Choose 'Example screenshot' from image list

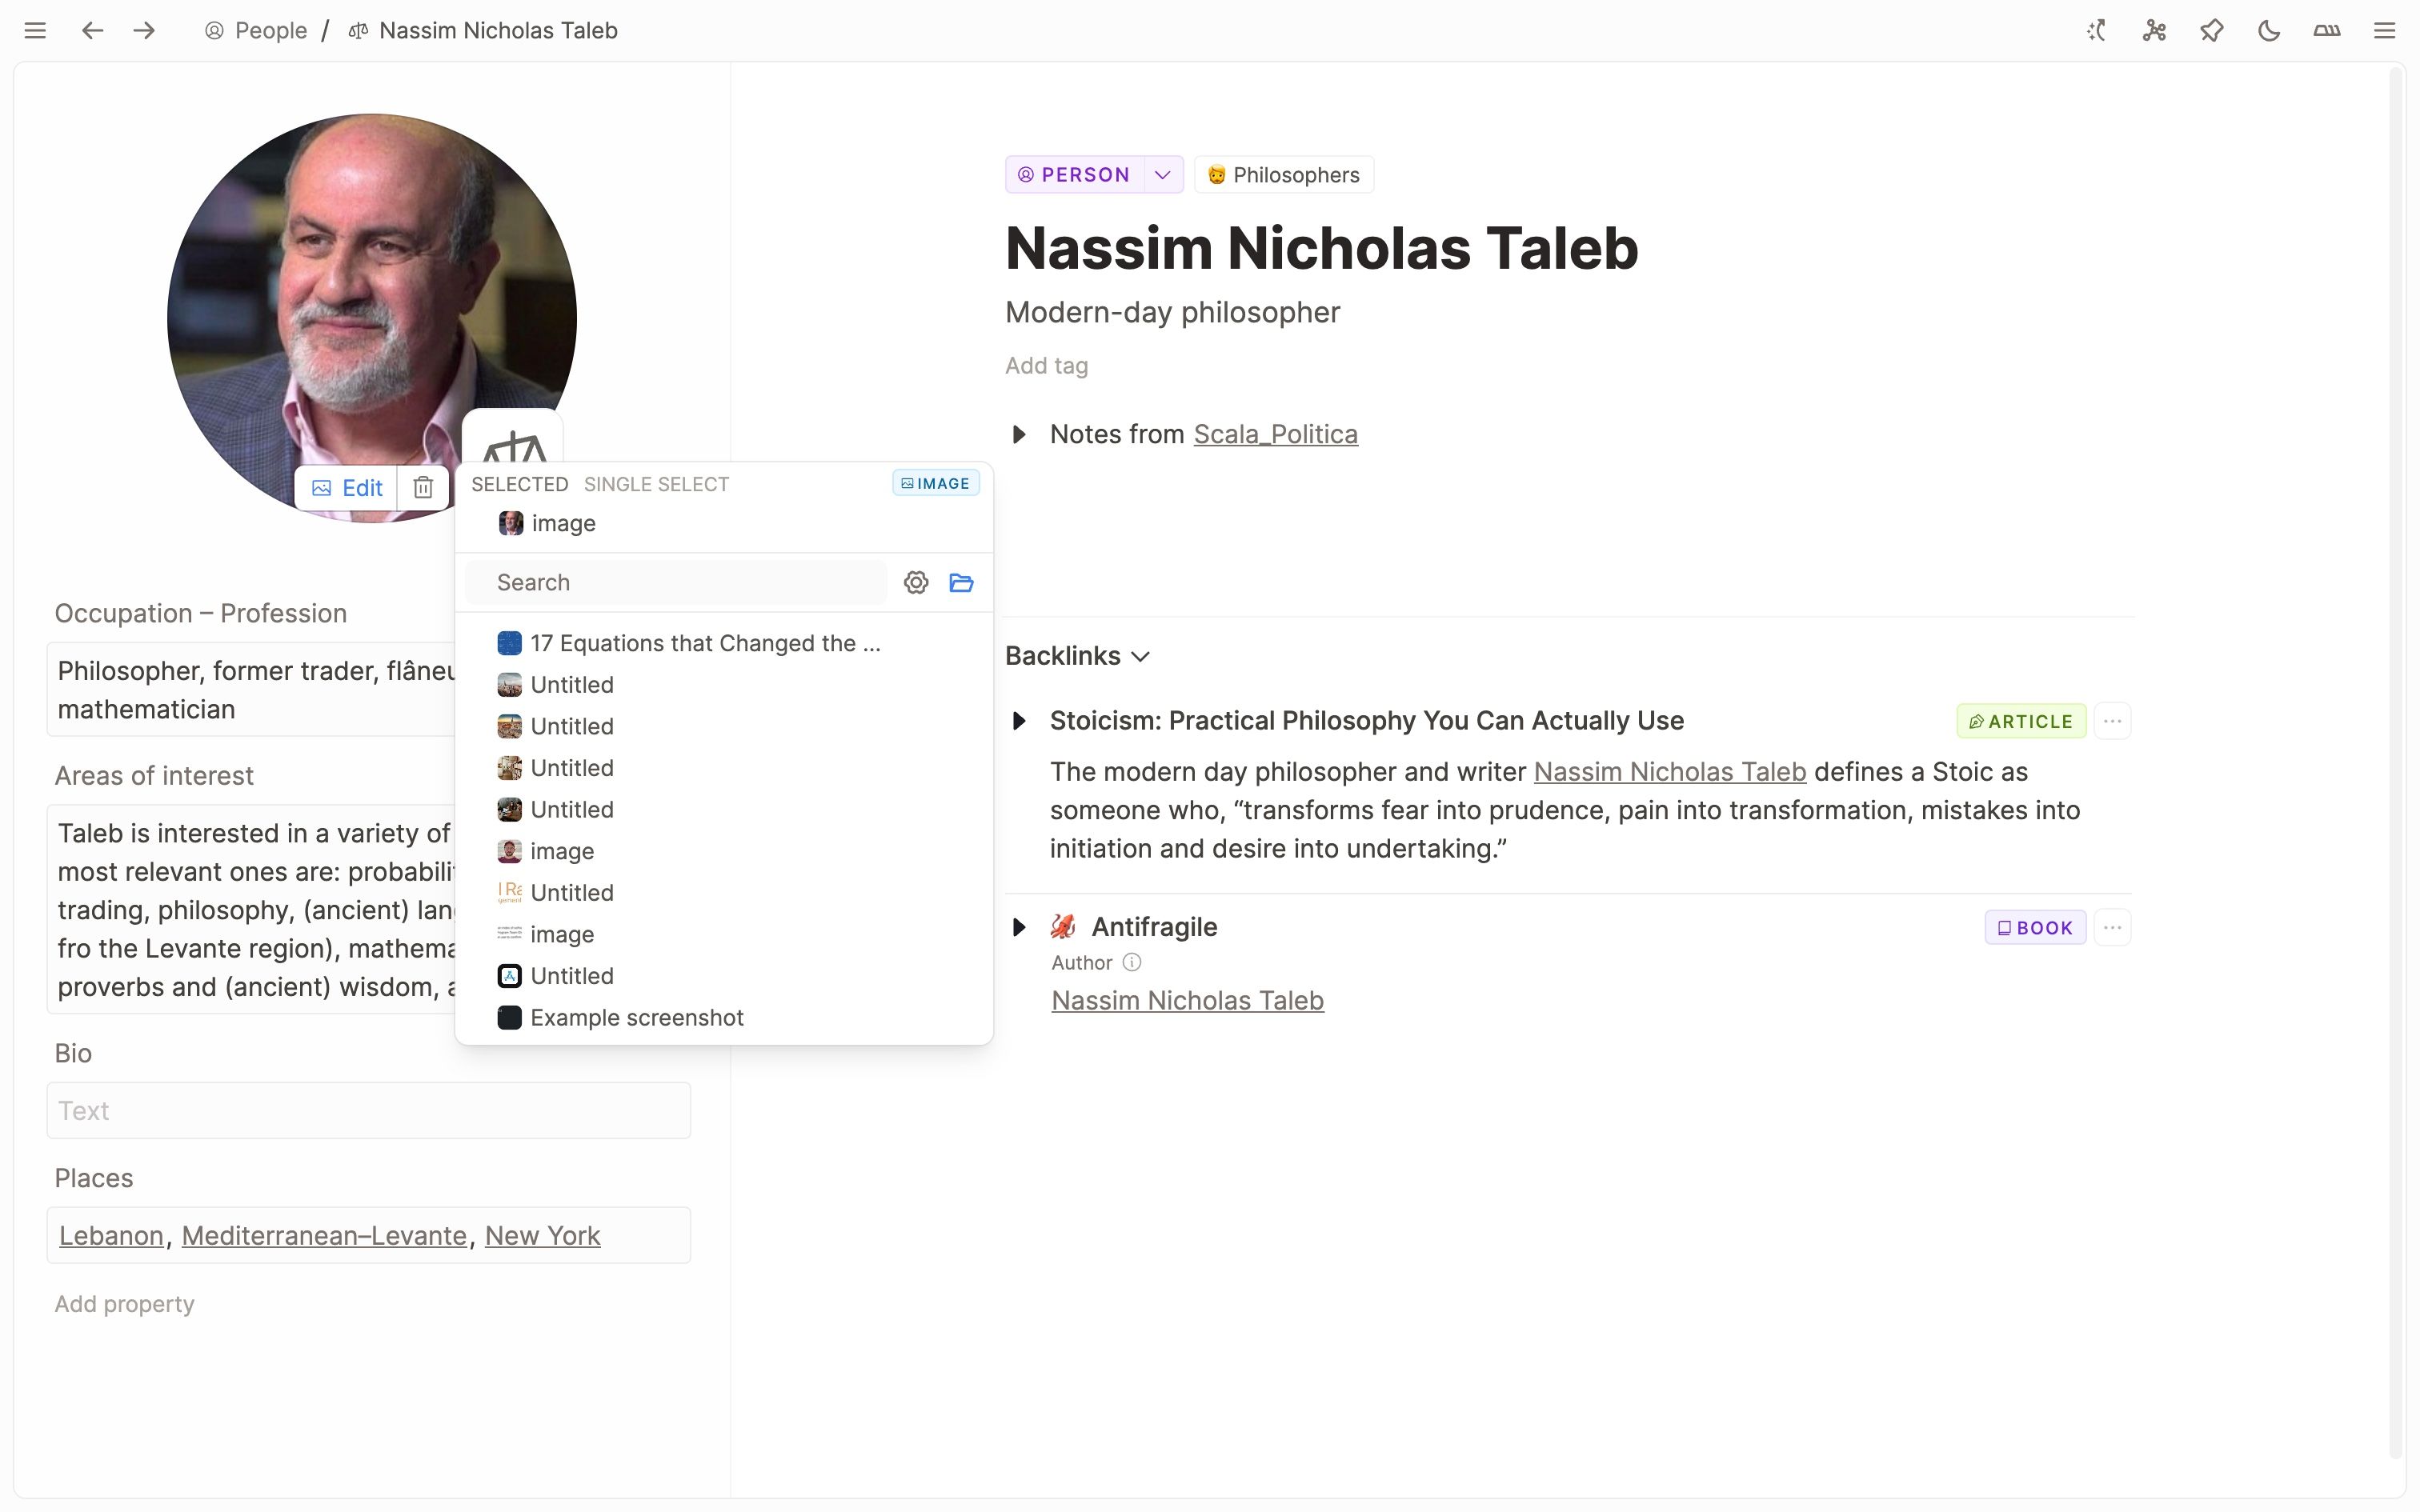[636, 1017]
